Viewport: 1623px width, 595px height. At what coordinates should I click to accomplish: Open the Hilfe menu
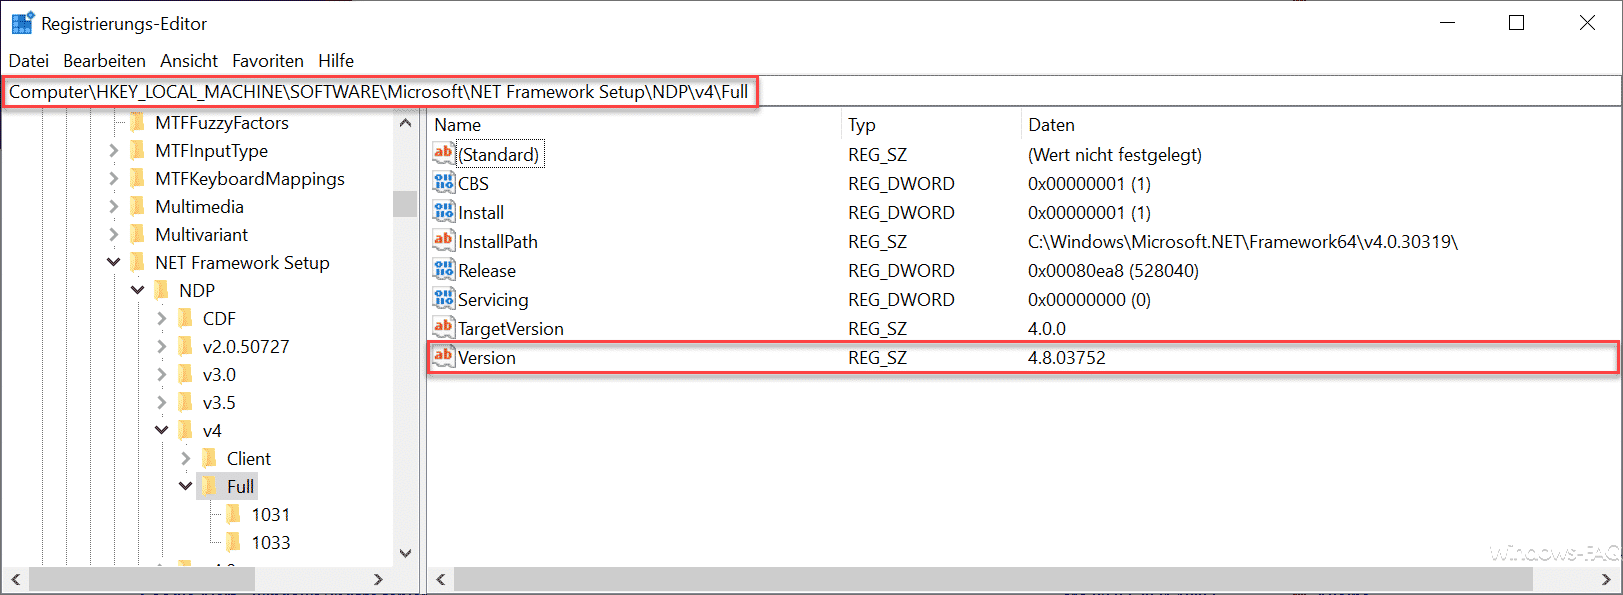[x=336, y=61]
